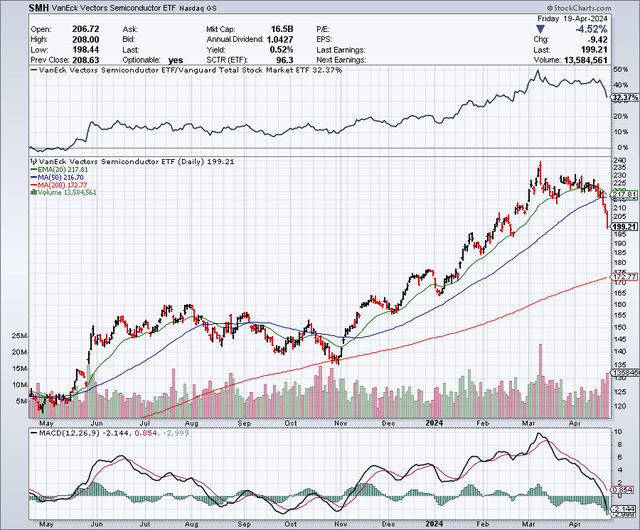Click the Chg value -9.42
The image size is (640, 530).
point(597,40)
